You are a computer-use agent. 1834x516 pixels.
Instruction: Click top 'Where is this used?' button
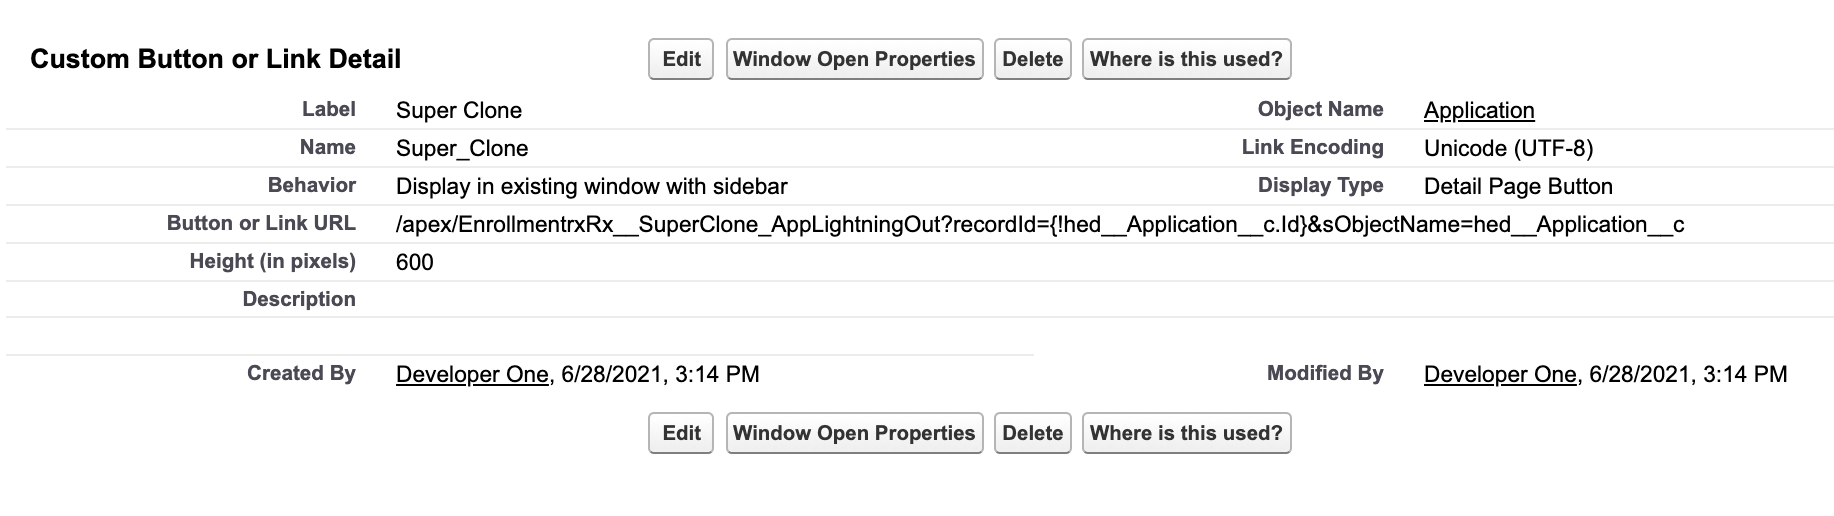[1186, 59]
